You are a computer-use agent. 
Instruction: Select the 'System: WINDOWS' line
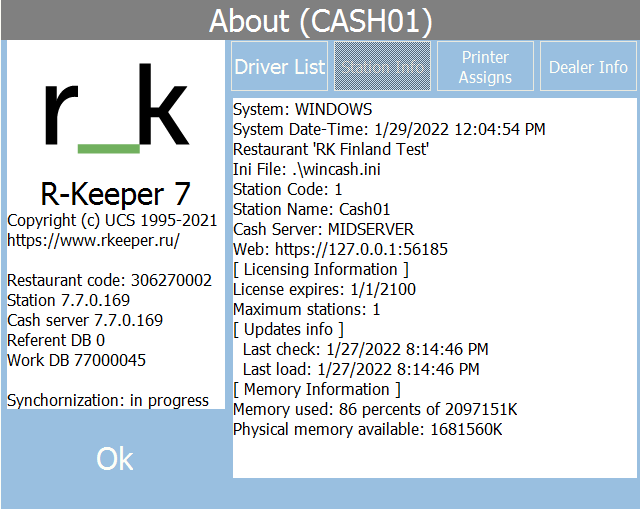click(x=302, y=109)
